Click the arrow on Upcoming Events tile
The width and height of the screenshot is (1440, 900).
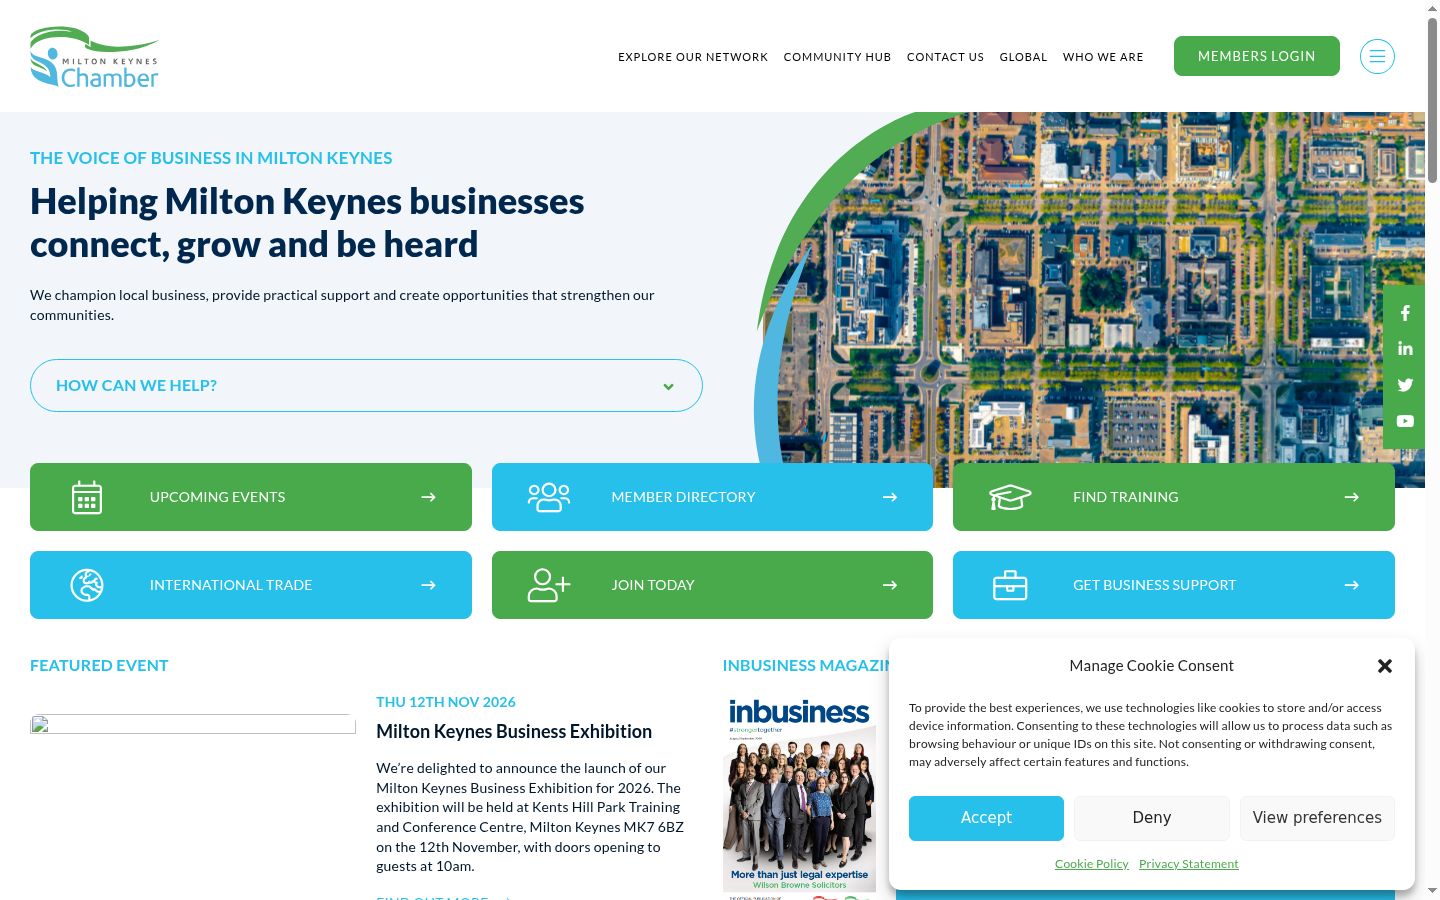point(428,497)
